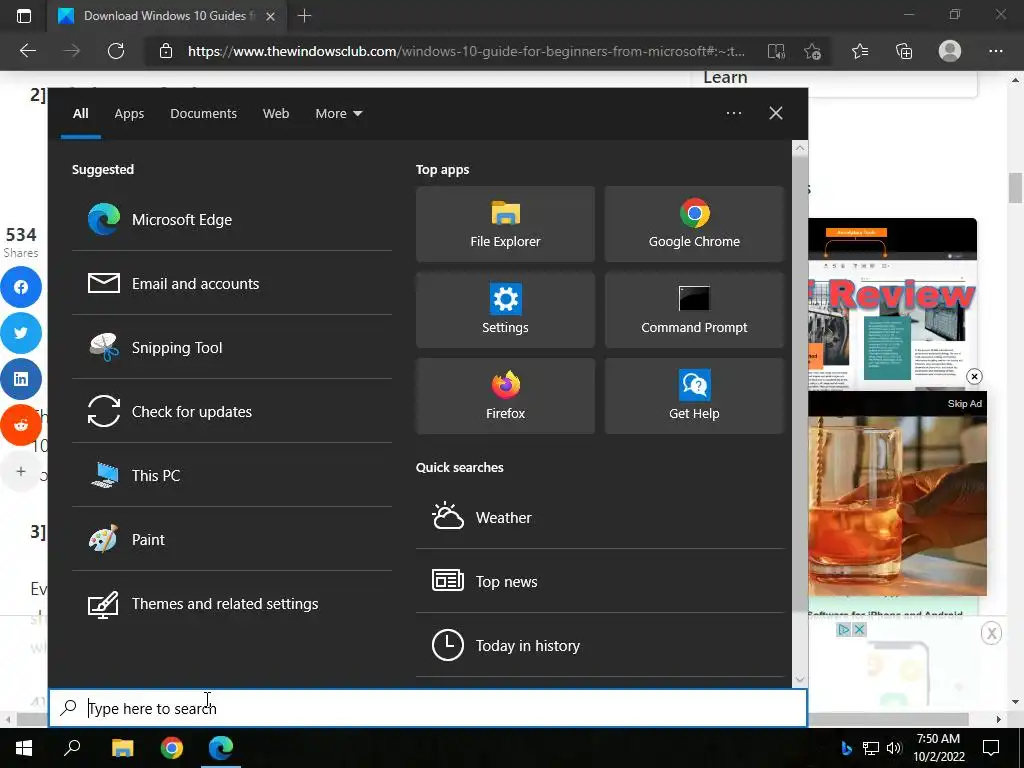Close the Download Windows 10 Guides tab
Viewport: 1024px width, 768px height.
pyautogui.click(x=270, y=16)
